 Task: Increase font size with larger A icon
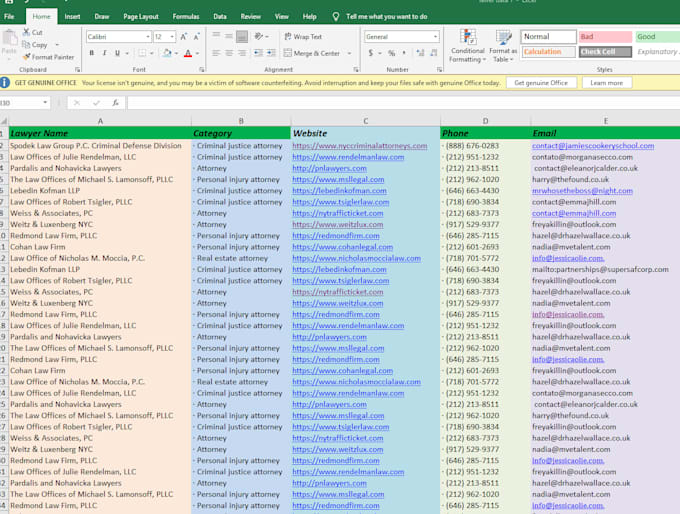pos(183,37)
